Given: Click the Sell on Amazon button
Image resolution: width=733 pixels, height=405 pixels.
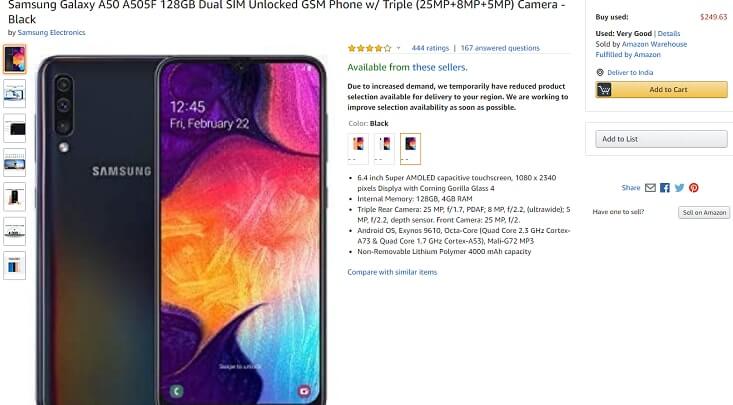Looking at the screenshot, I should 704,212.
